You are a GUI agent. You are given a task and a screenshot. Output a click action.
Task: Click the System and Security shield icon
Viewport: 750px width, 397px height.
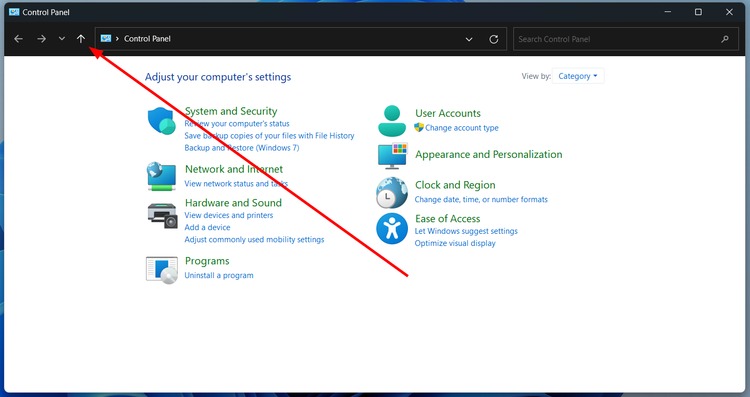click(x=162, y=121)
